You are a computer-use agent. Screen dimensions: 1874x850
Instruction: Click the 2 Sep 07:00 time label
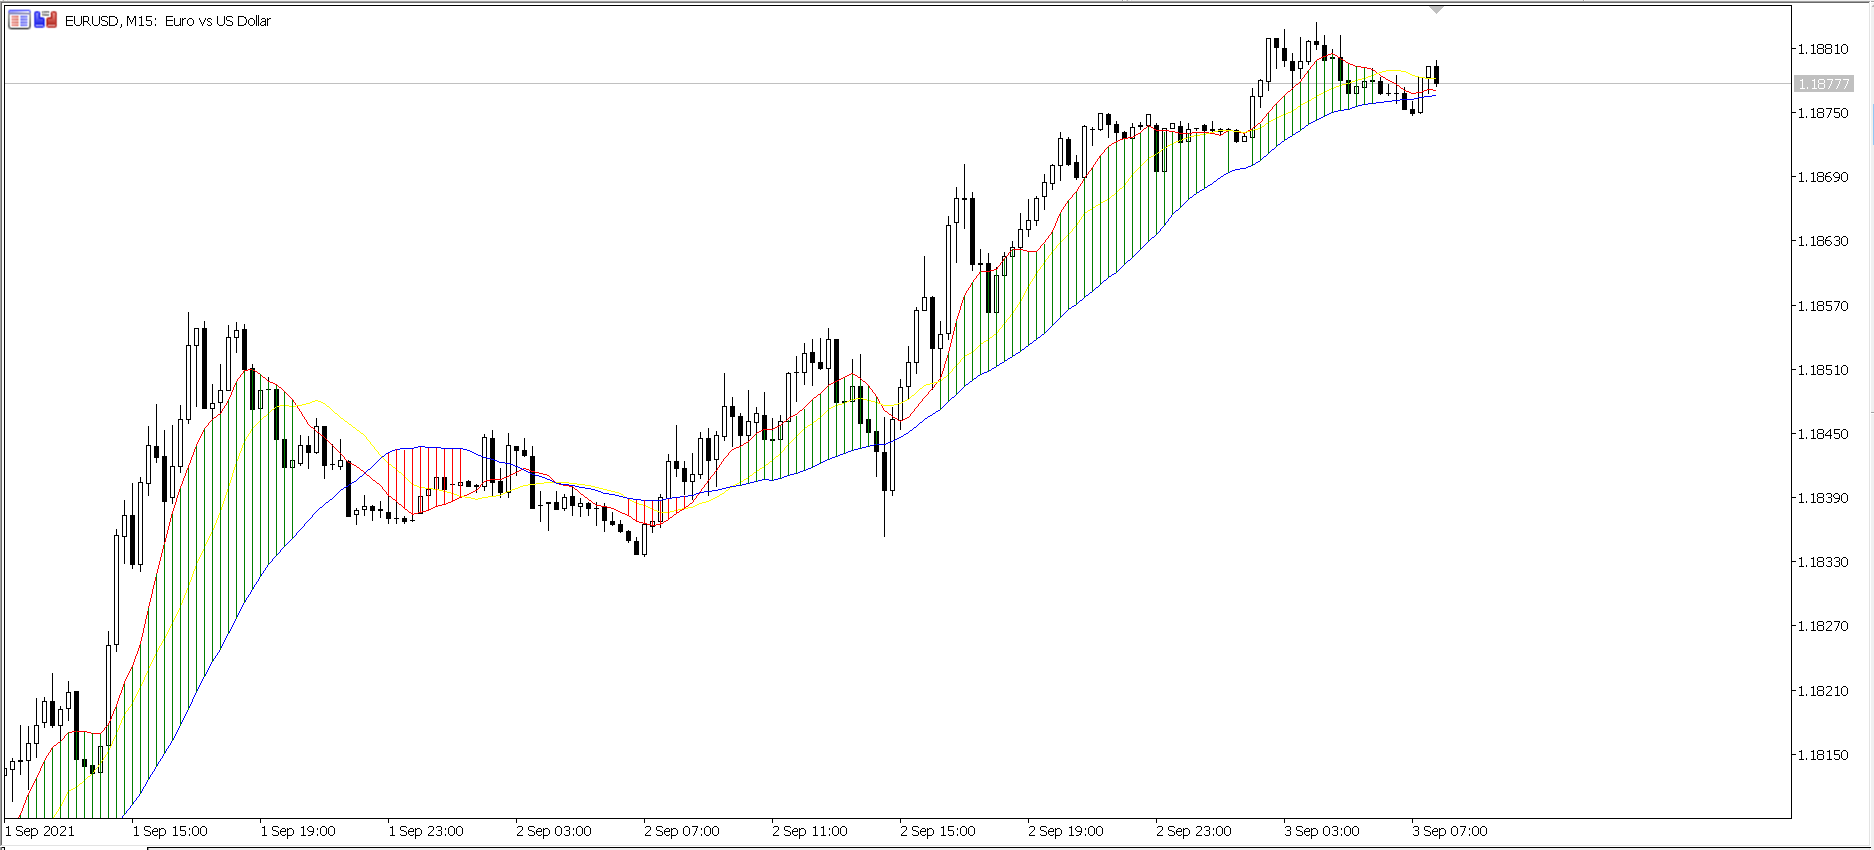point(682,831)
